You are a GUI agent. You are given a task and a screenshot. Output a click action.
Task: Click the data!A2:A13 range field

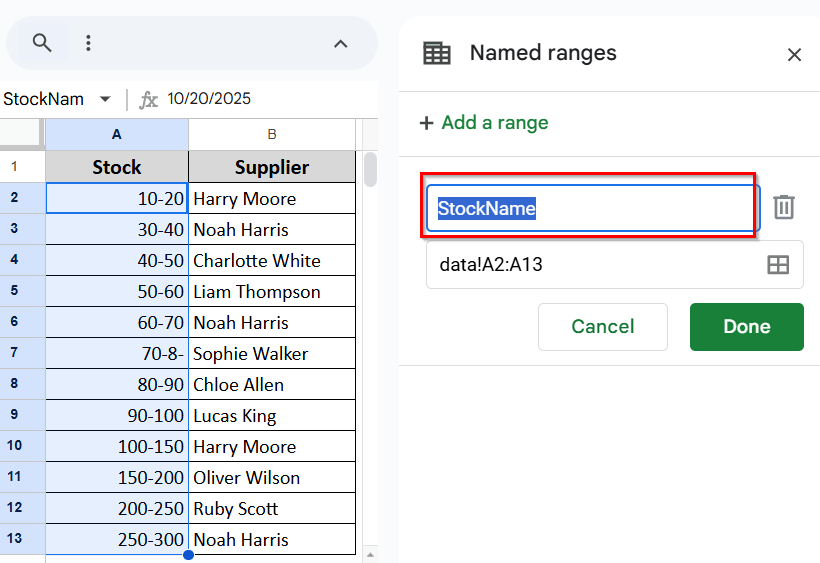point(614,265)
